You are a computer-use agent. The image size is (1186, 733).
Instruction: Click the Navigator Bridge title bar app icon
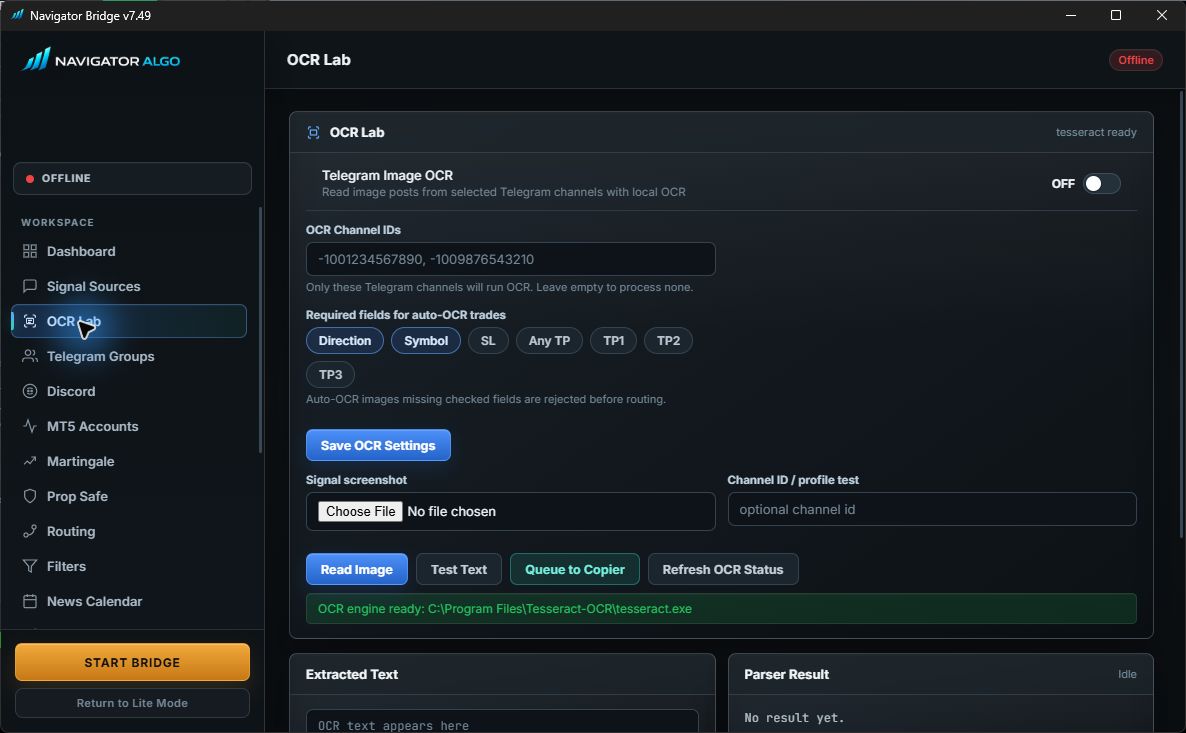click(17, 15)
